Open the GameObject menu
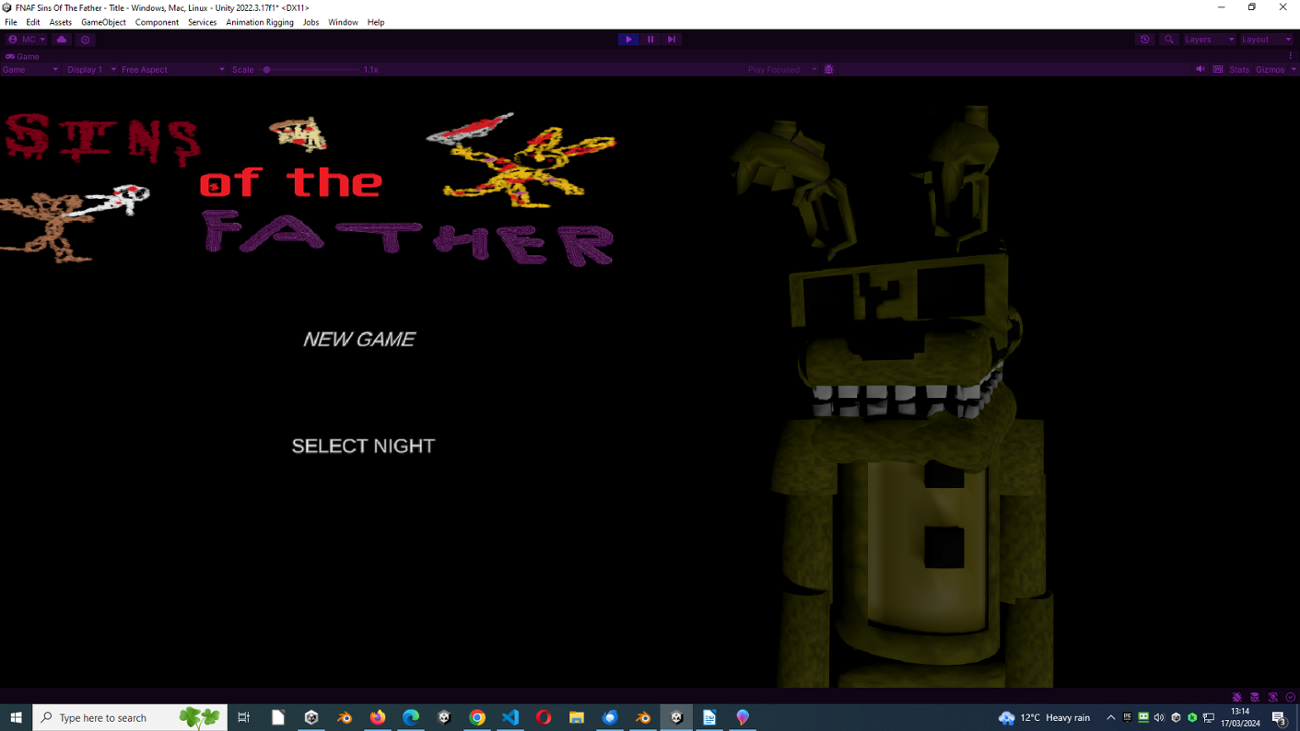 coord(105,22)
